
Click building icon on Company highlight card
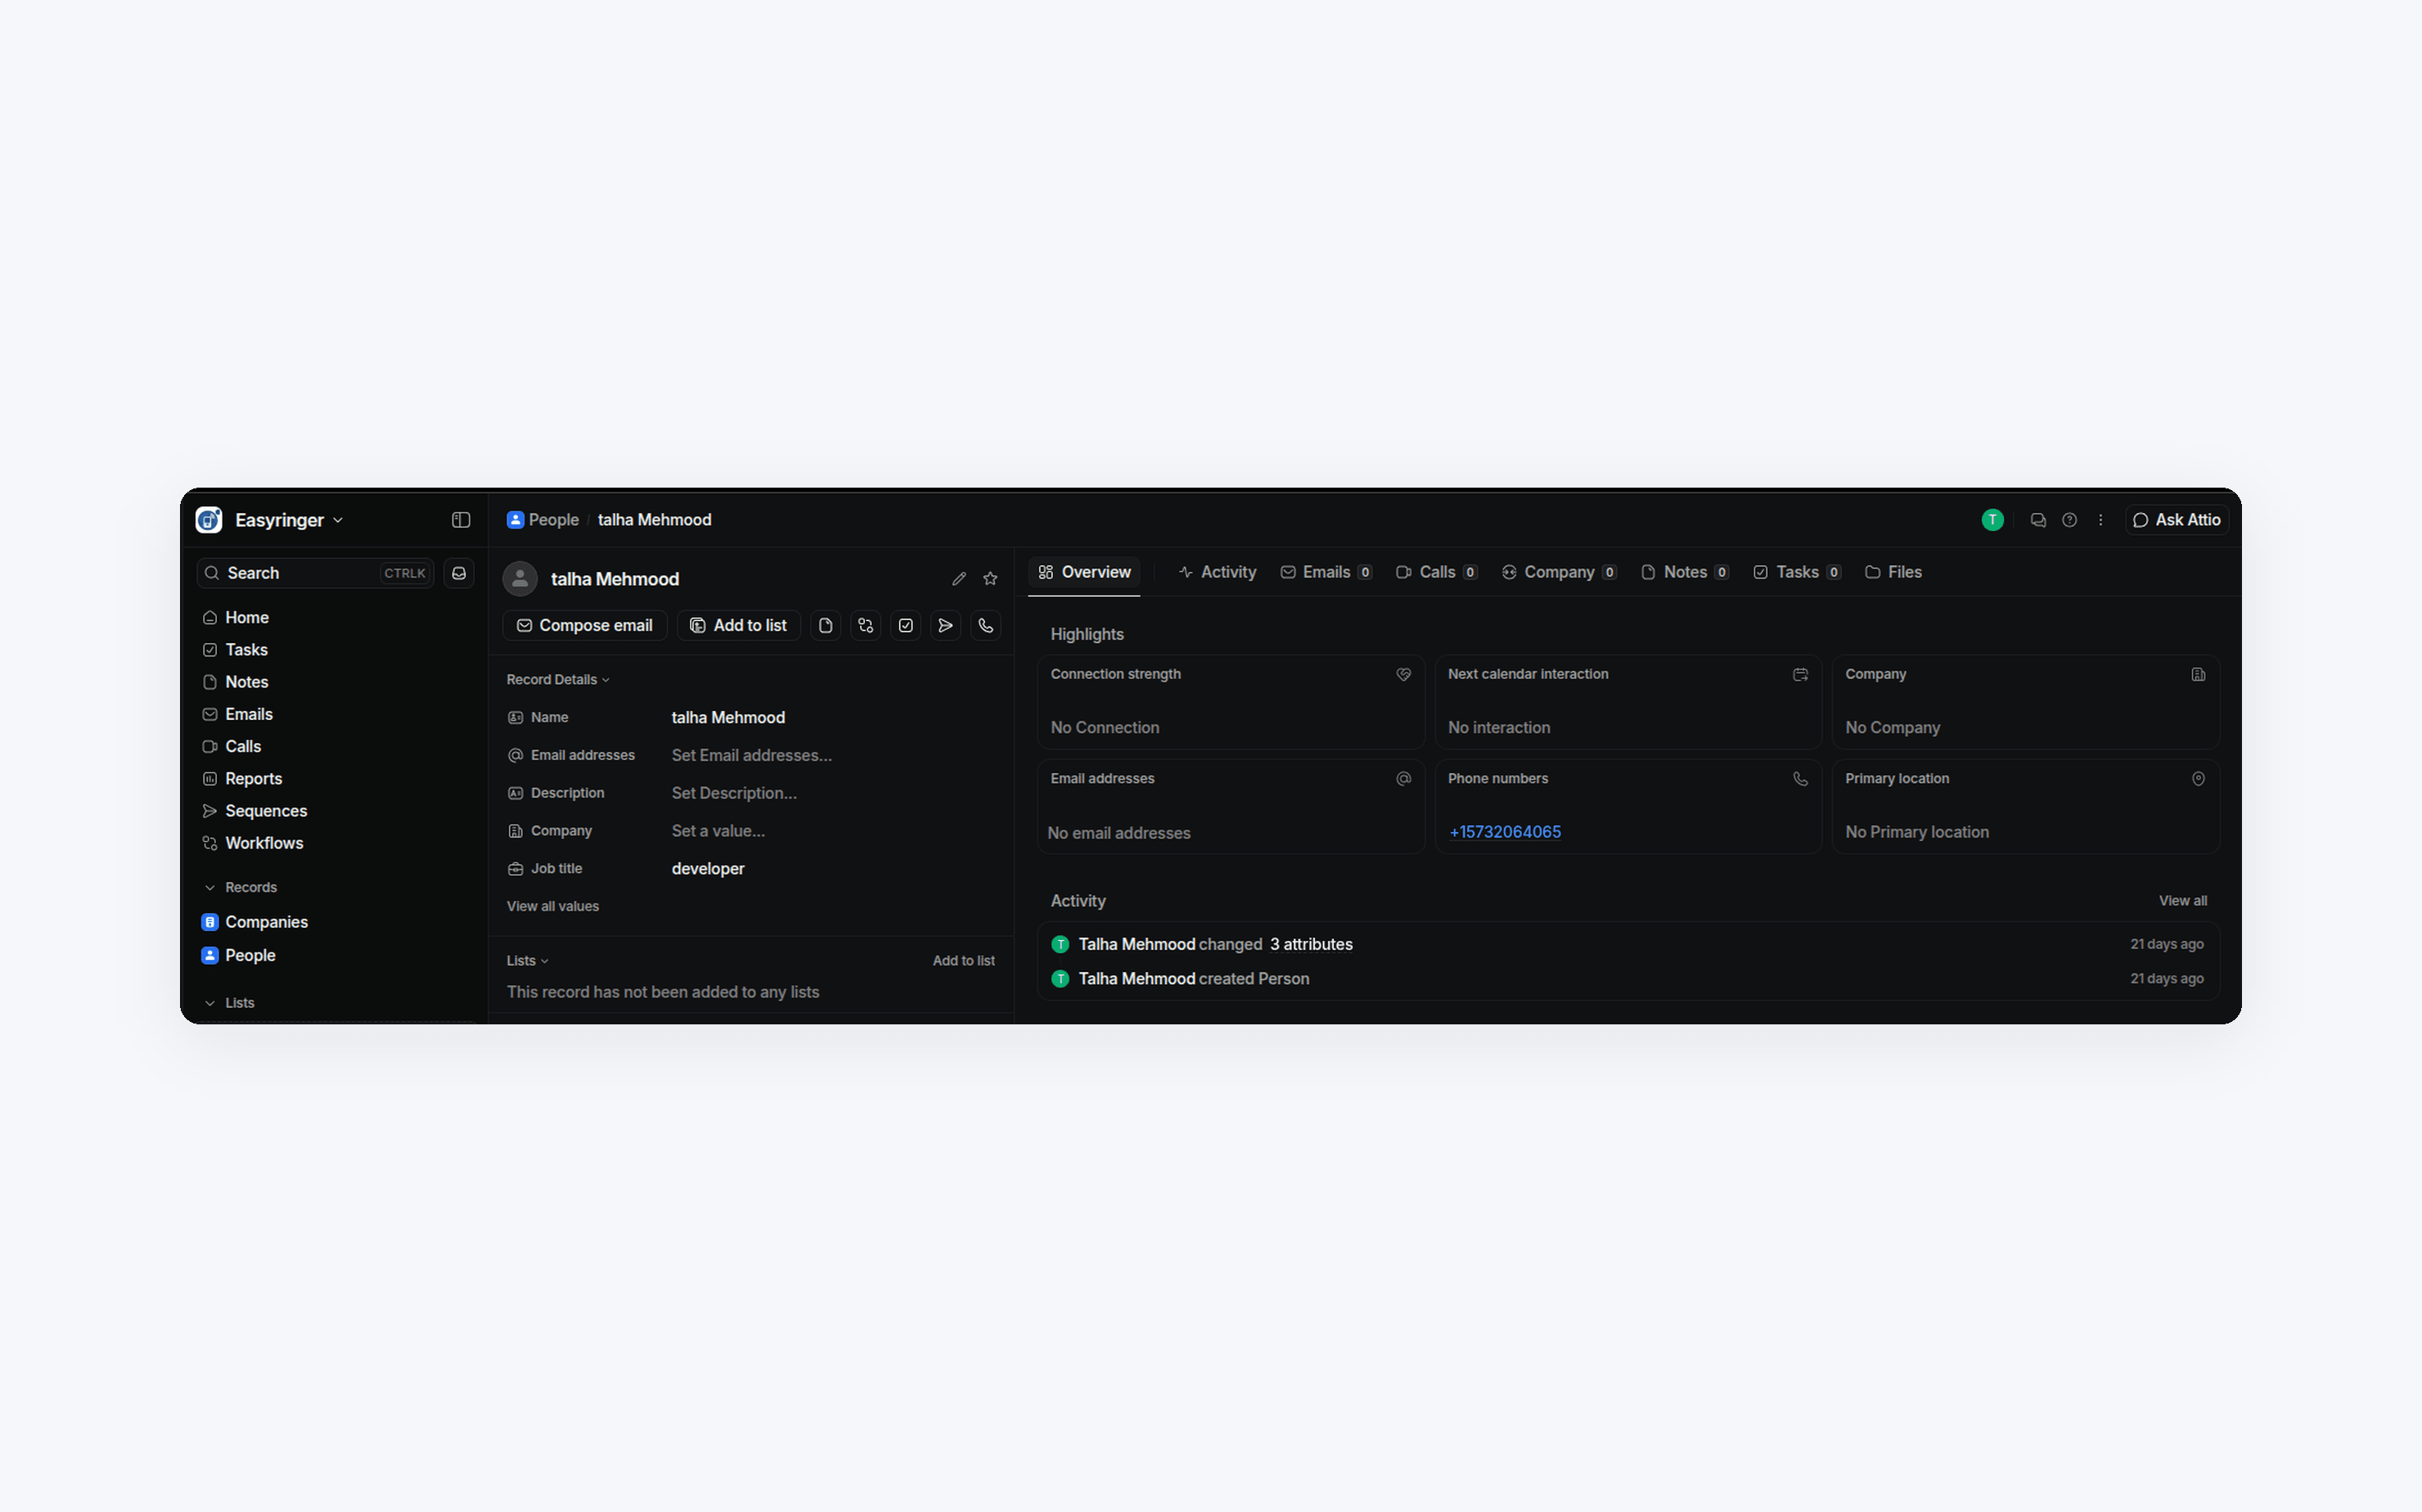click(x=2199, y=675)
